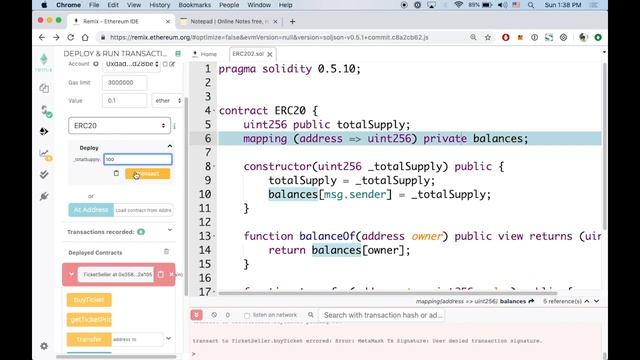Go to next balances reference
The image size is (640, 360).
pyautogui.click(x=597, y=301)
